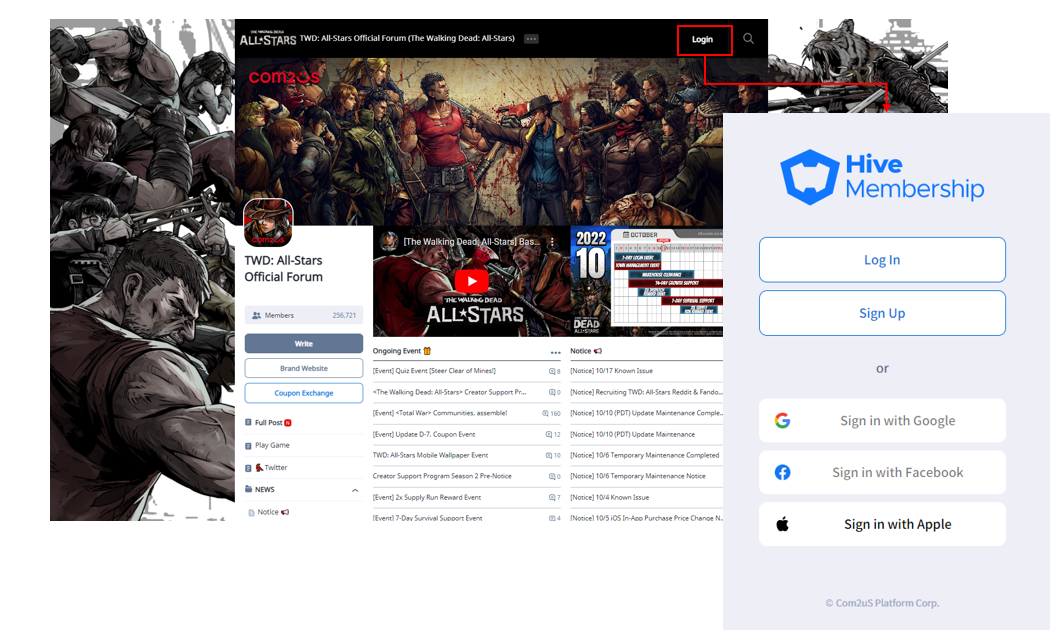The width and height of the screenshot is (1061, 644).
Task: Click the ALL STARS logo in header
Action: (x=268, y=39)
